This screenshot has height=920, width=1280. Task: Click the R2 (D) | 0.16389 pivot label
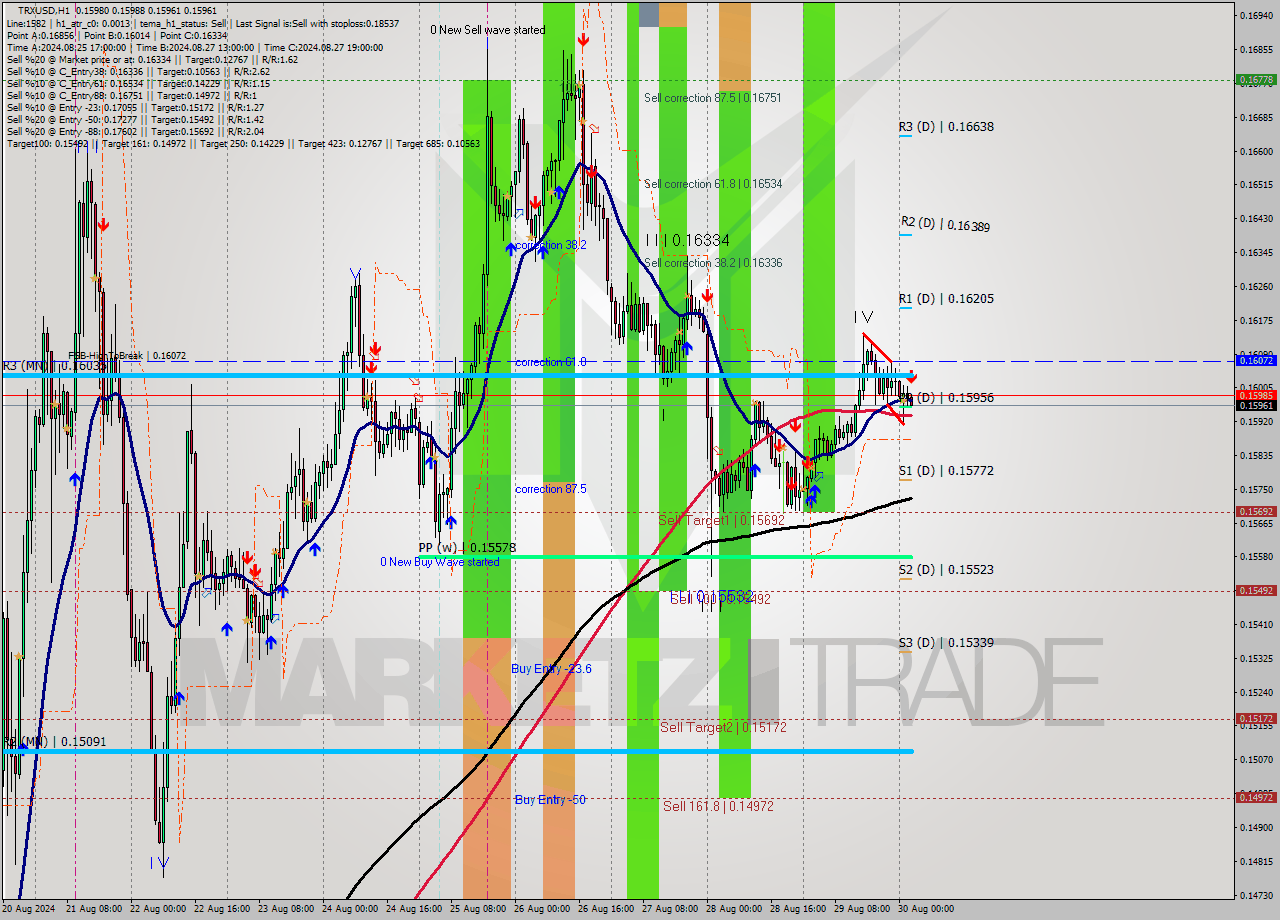point(946,224)
